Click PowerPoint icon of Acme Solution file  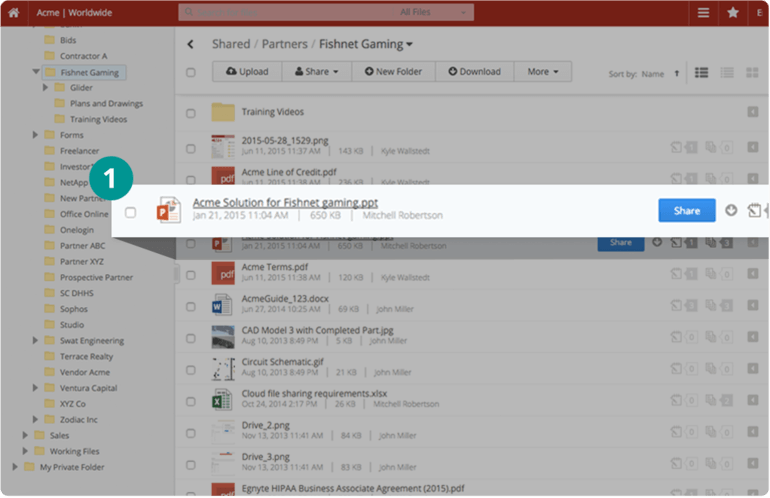(168, 210)
